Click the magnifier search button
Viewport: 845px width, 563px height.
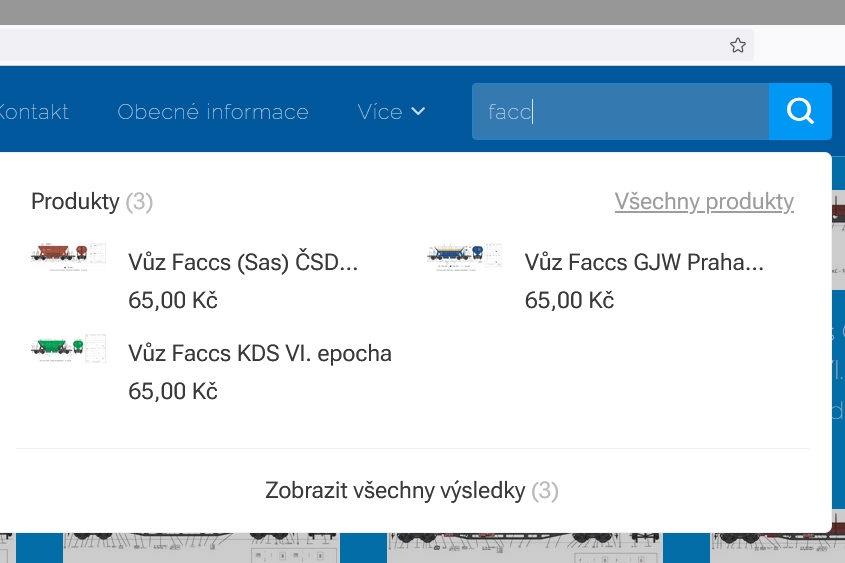800,111
